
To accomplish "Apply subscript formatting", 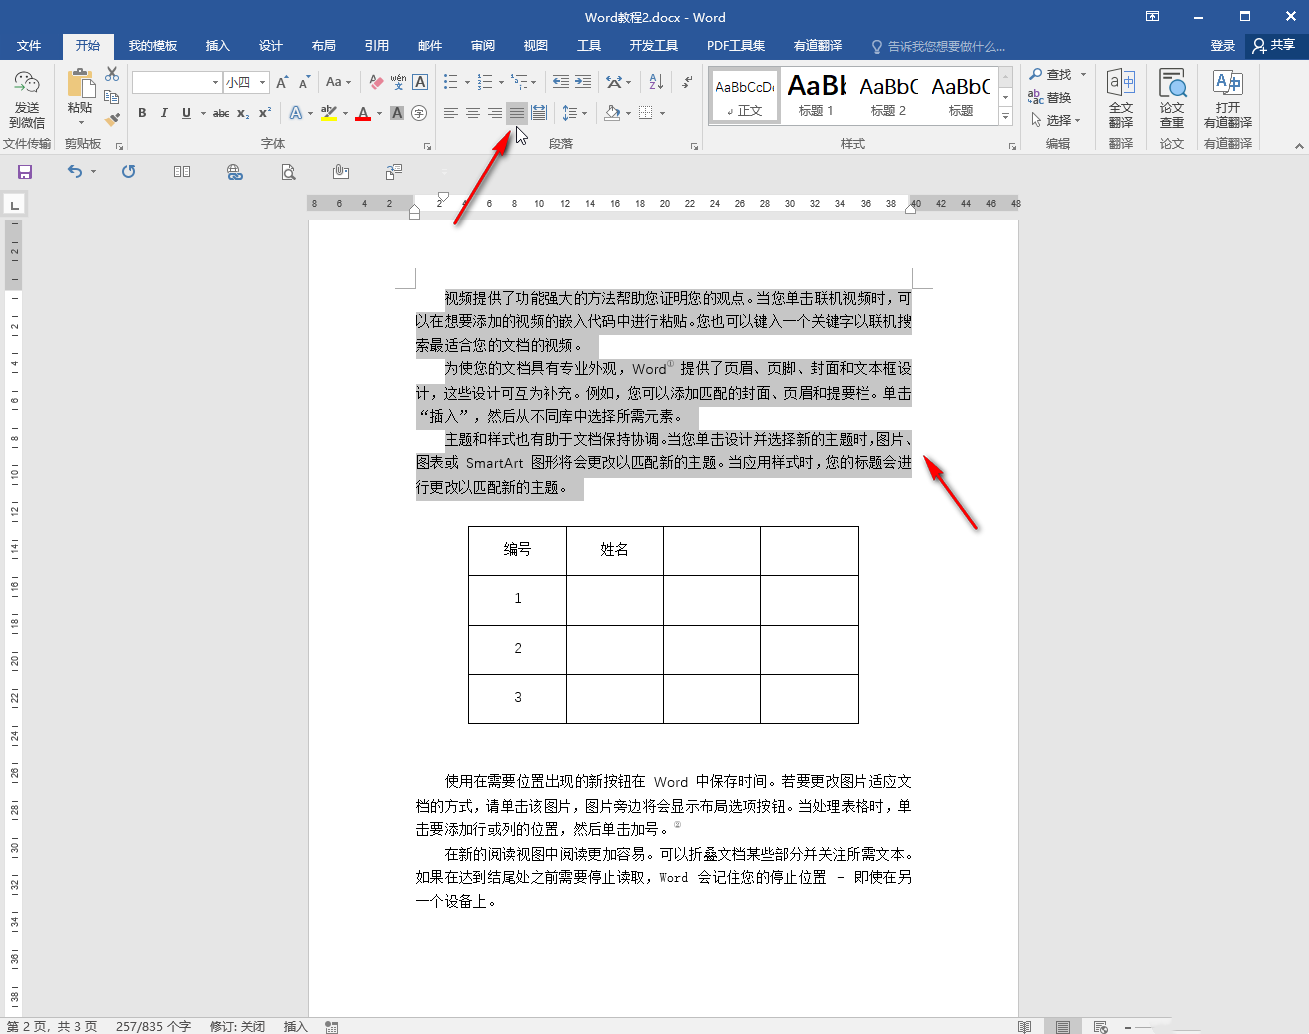I will coord(243,113).
